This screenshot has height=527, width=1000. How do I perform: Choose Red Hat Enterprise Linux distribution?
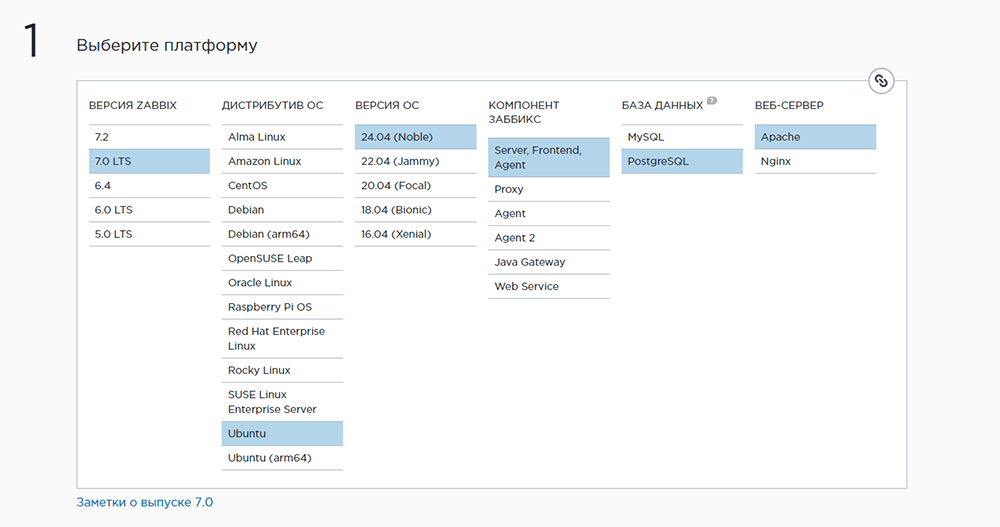282,339
